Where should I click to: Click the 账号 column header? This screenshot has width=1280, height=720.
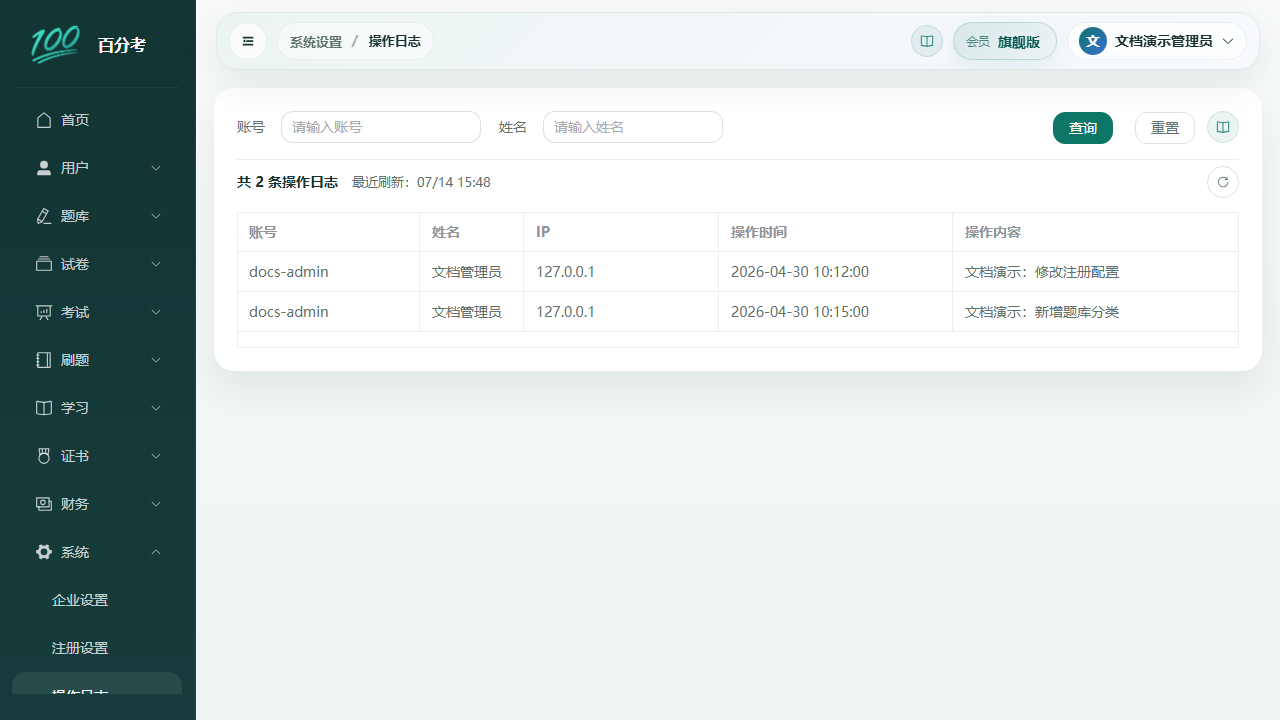pyautogui.click(x=329, y=232)
